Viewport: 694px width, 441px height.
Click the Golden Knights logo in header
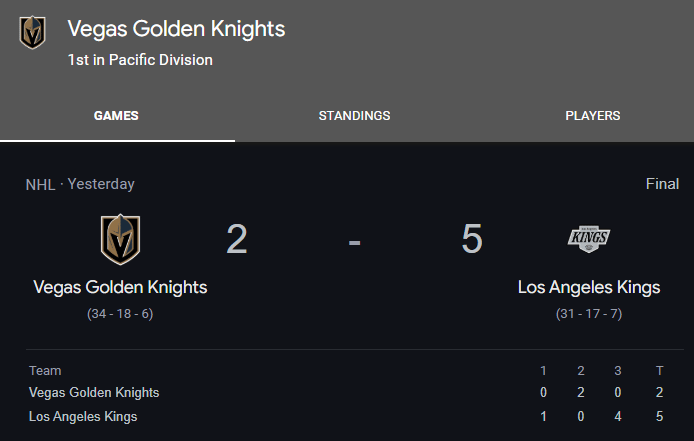point(32,32)
